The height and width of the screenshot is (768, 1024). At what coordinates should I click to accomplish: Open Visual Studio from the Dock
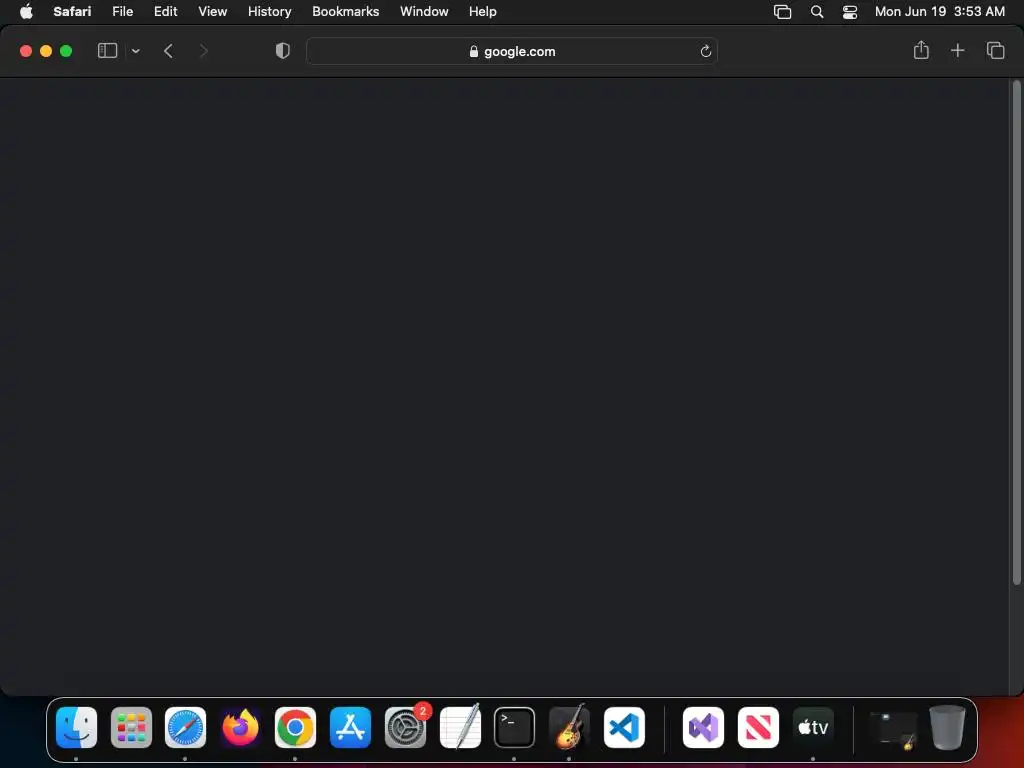click(703, 727)
